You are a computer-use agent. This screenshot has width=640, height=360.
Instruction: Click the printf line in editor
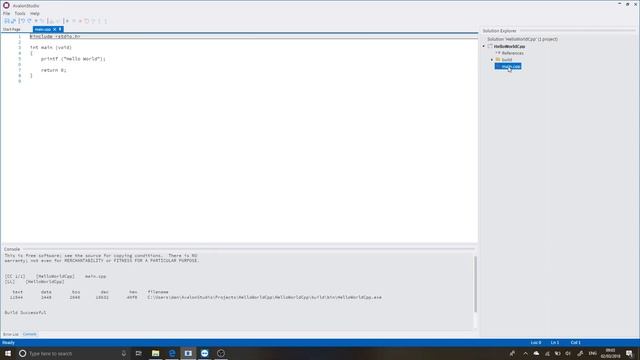coord(73,59)
